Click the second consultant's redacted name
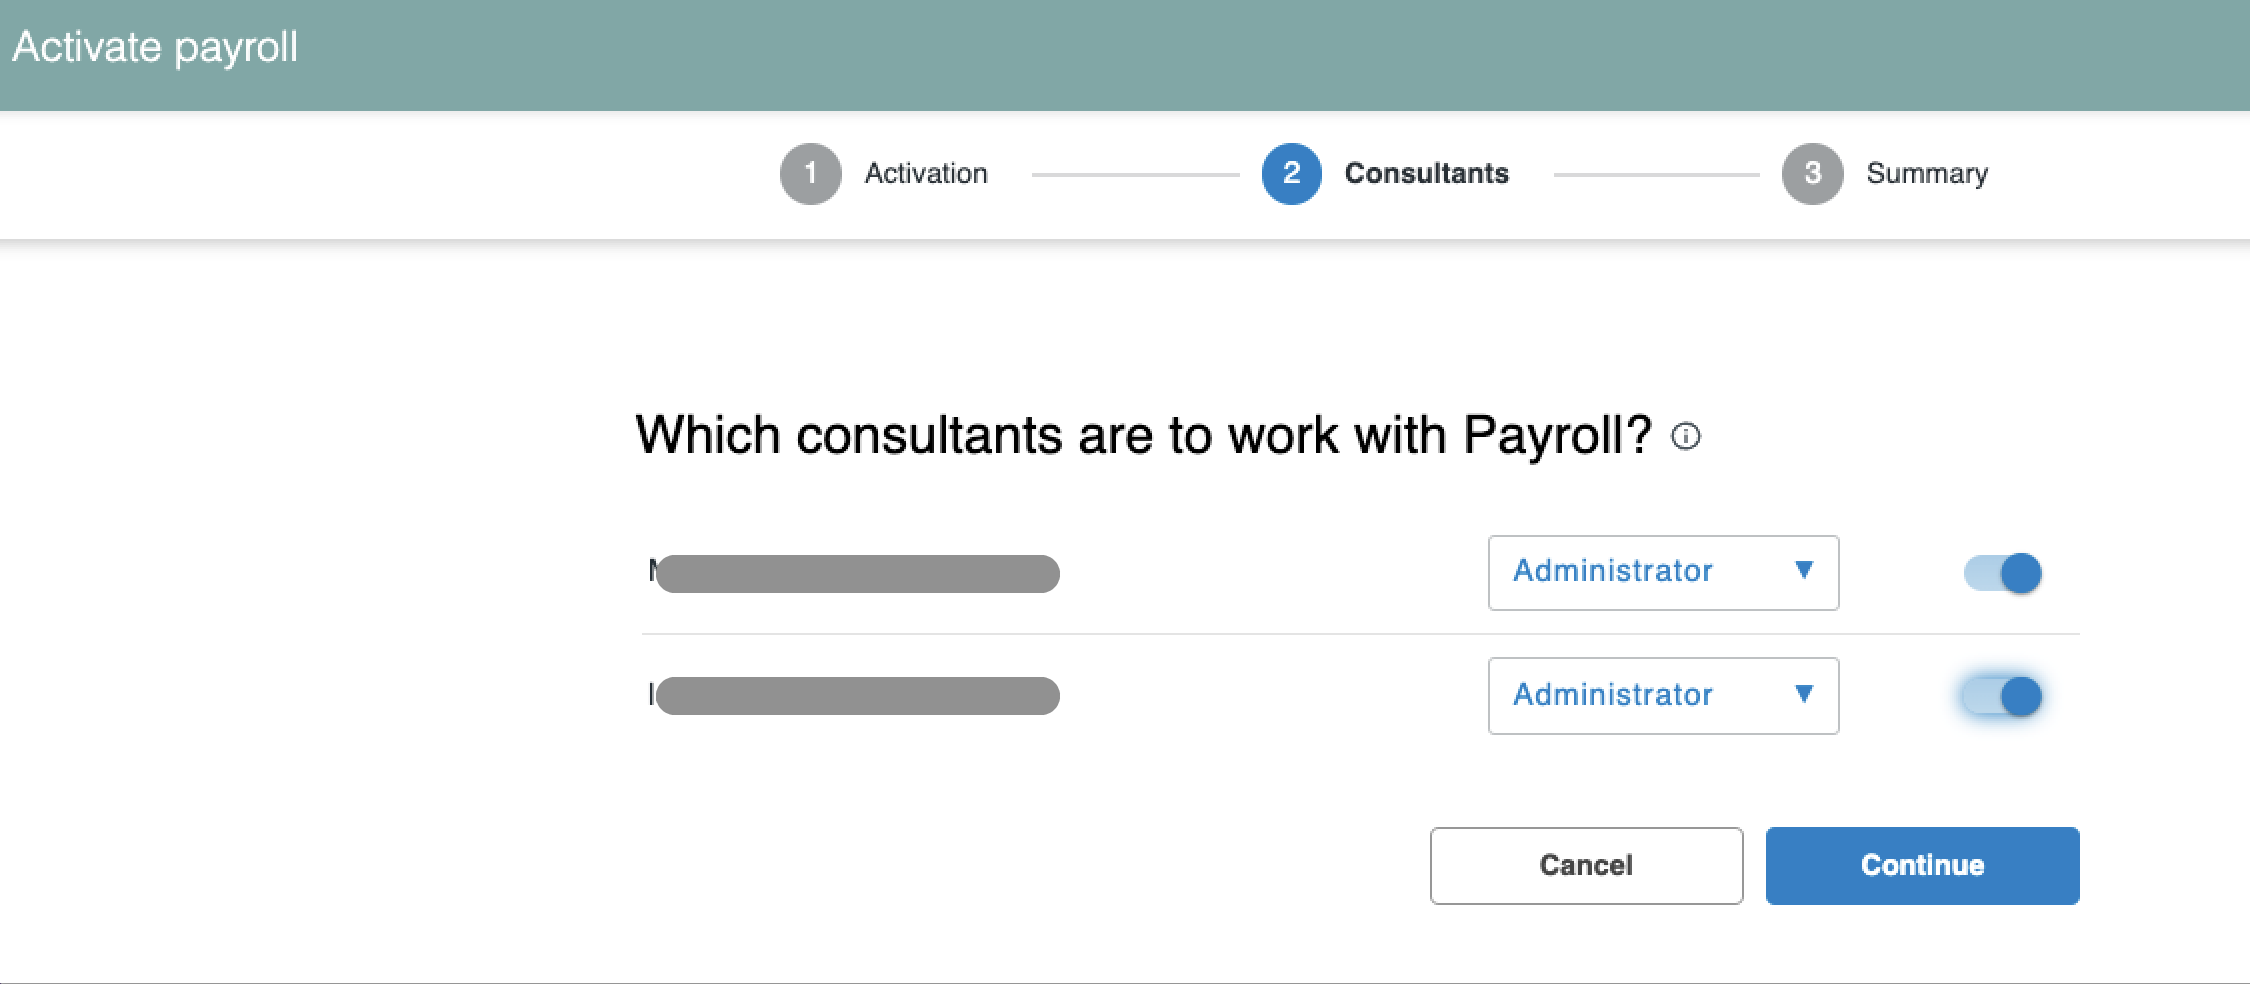This screenshot has height=984, width=2250. (x=856, y=696)
